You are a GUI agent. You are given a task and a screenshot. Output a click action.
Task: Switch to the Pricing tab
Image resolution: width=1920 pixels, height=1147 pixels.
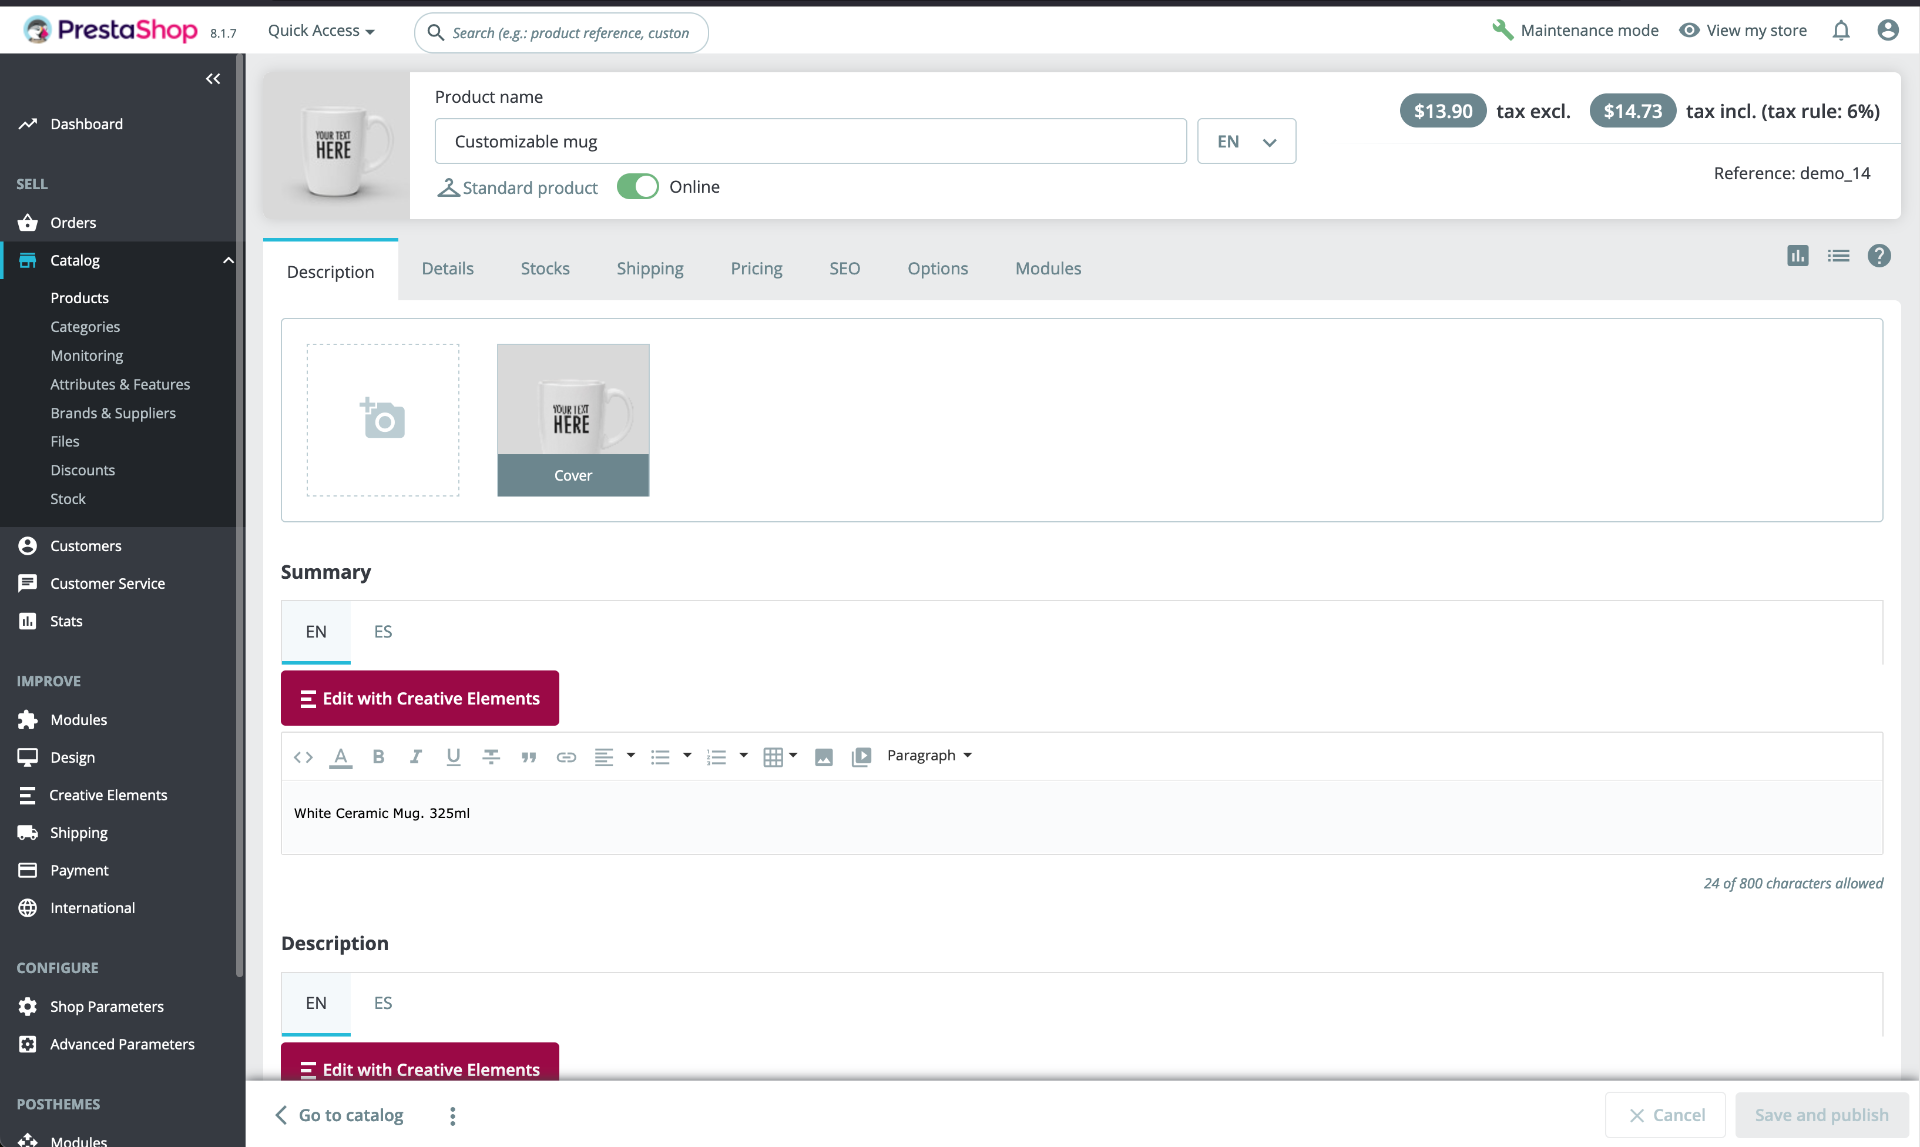point(756,269)
